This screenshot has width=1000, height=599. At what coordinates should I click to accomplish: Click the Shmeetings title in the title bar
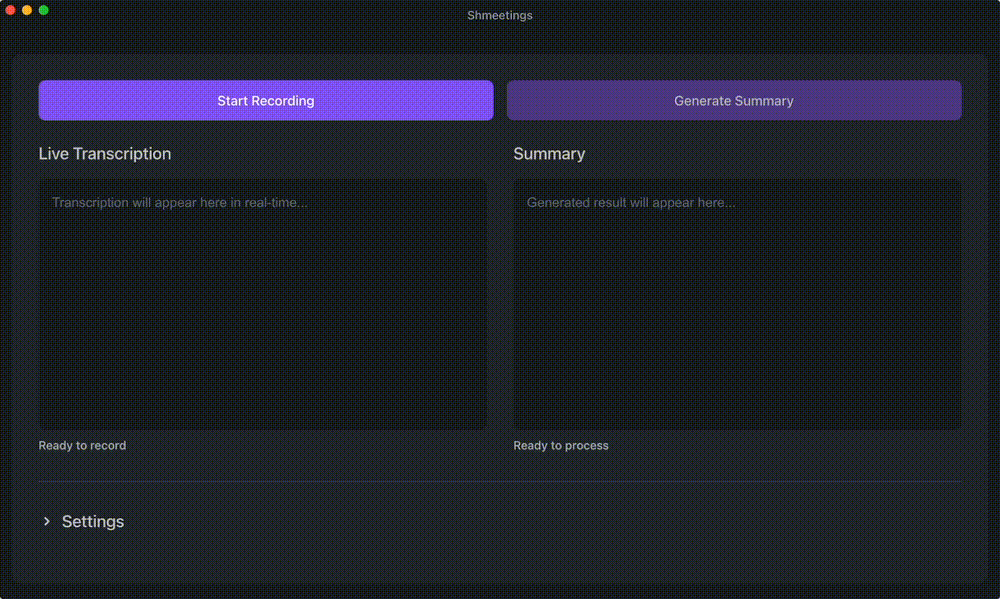(x=499, y=15)
